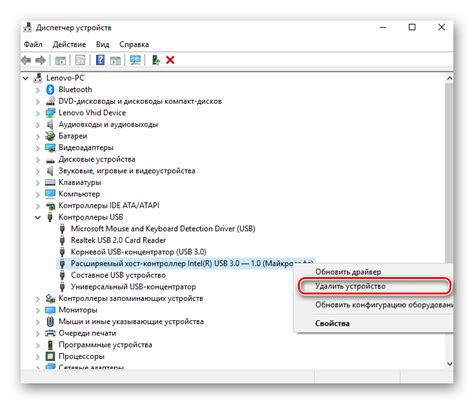Open the Файл menu
474x404 pixels.
click(x=33, y=44)
